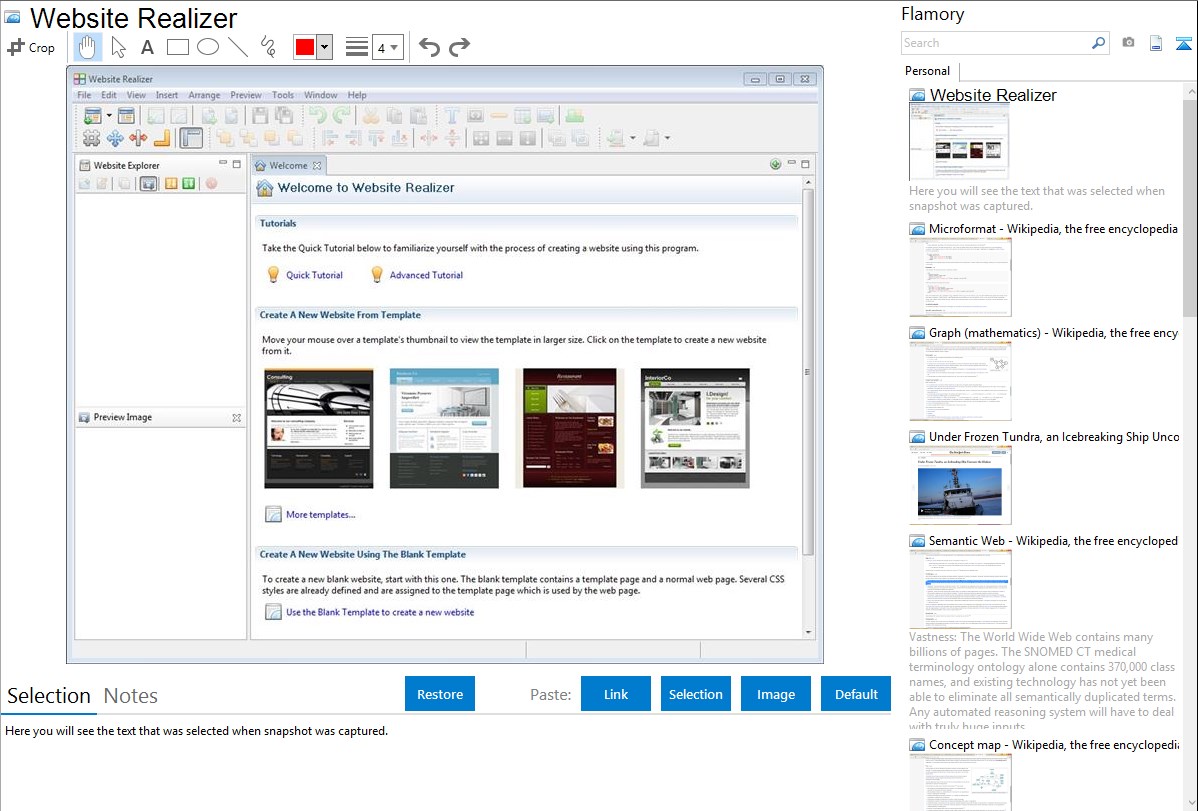The height and width of the screenshot is (811, 1198).
Task: Click the orange icon in Website Explorer toolbar
Action: (x=171, y=183)
